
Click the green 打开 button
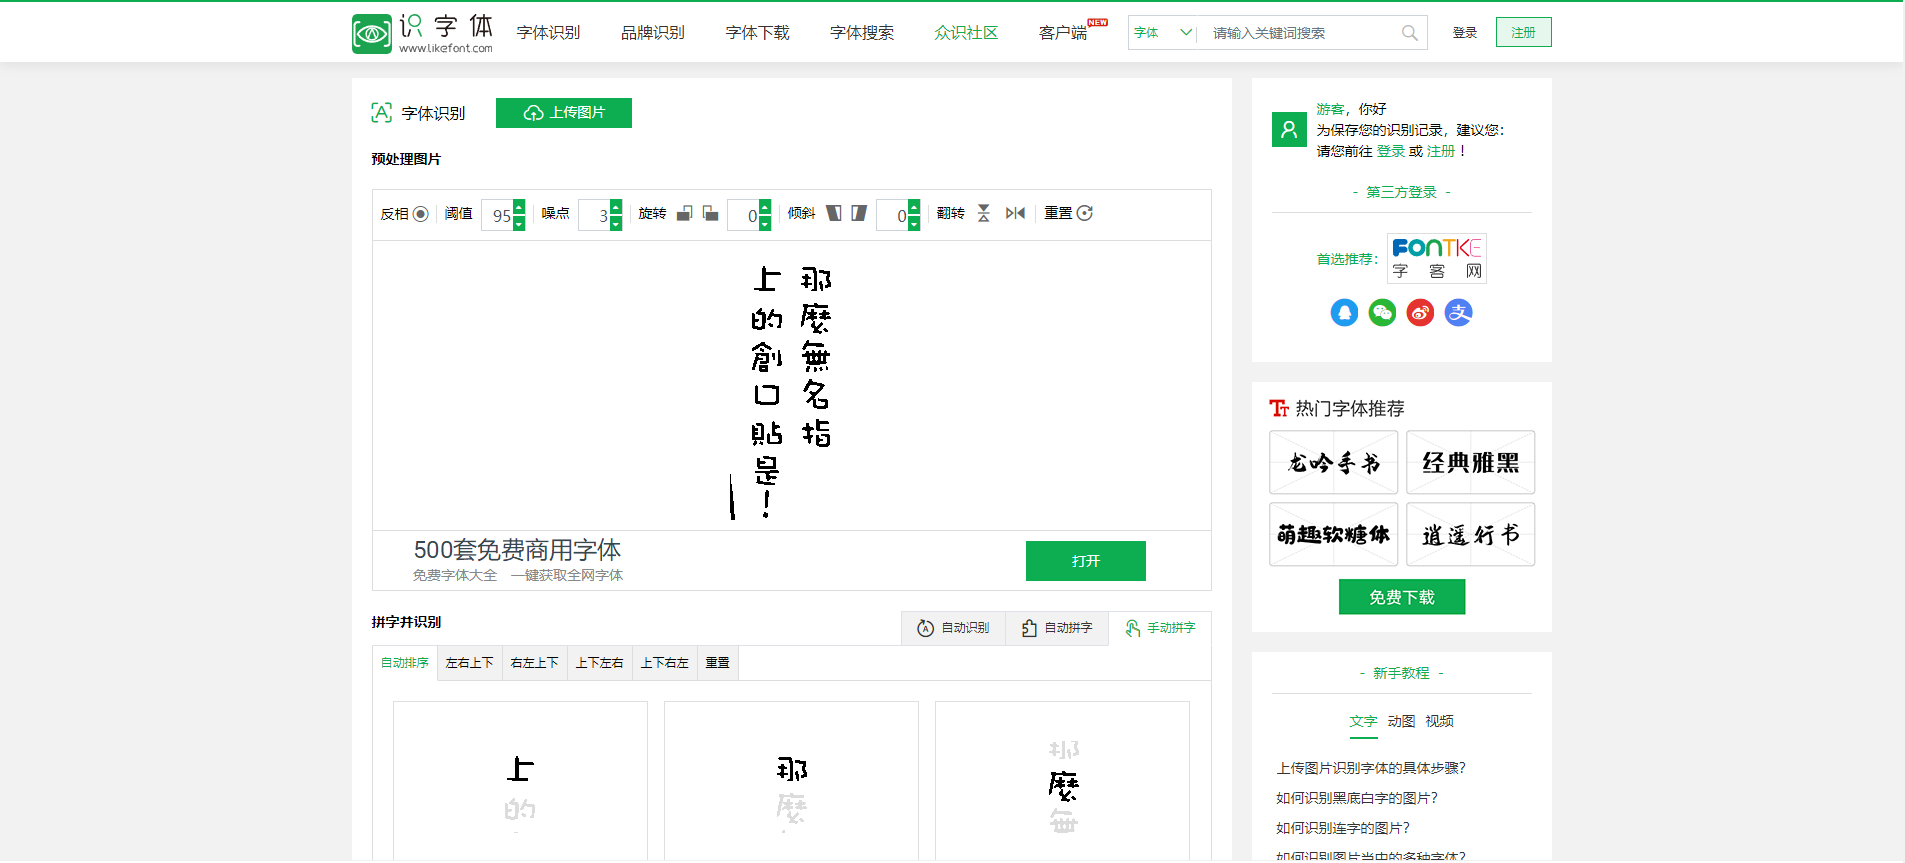pyautogui.click(x=1086, y=561)
